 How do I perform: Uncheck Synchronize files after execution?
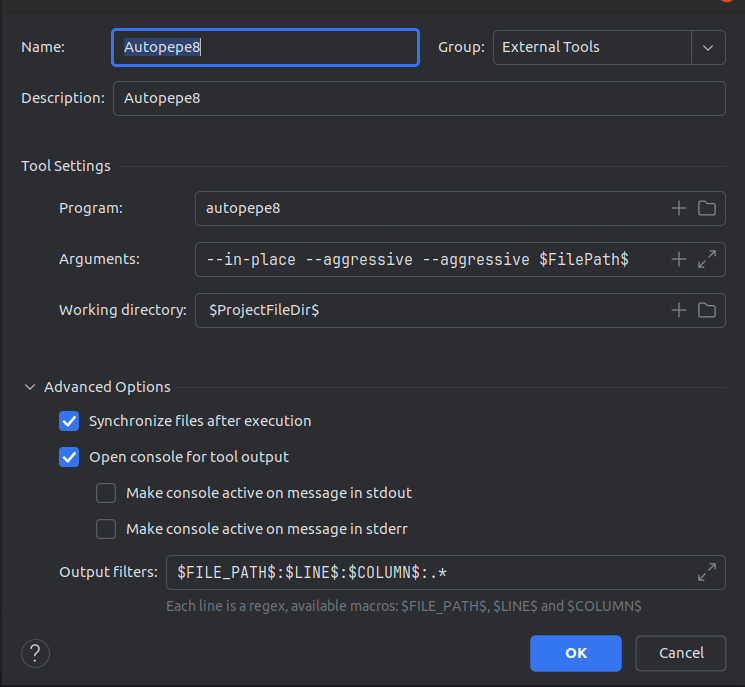69,421
